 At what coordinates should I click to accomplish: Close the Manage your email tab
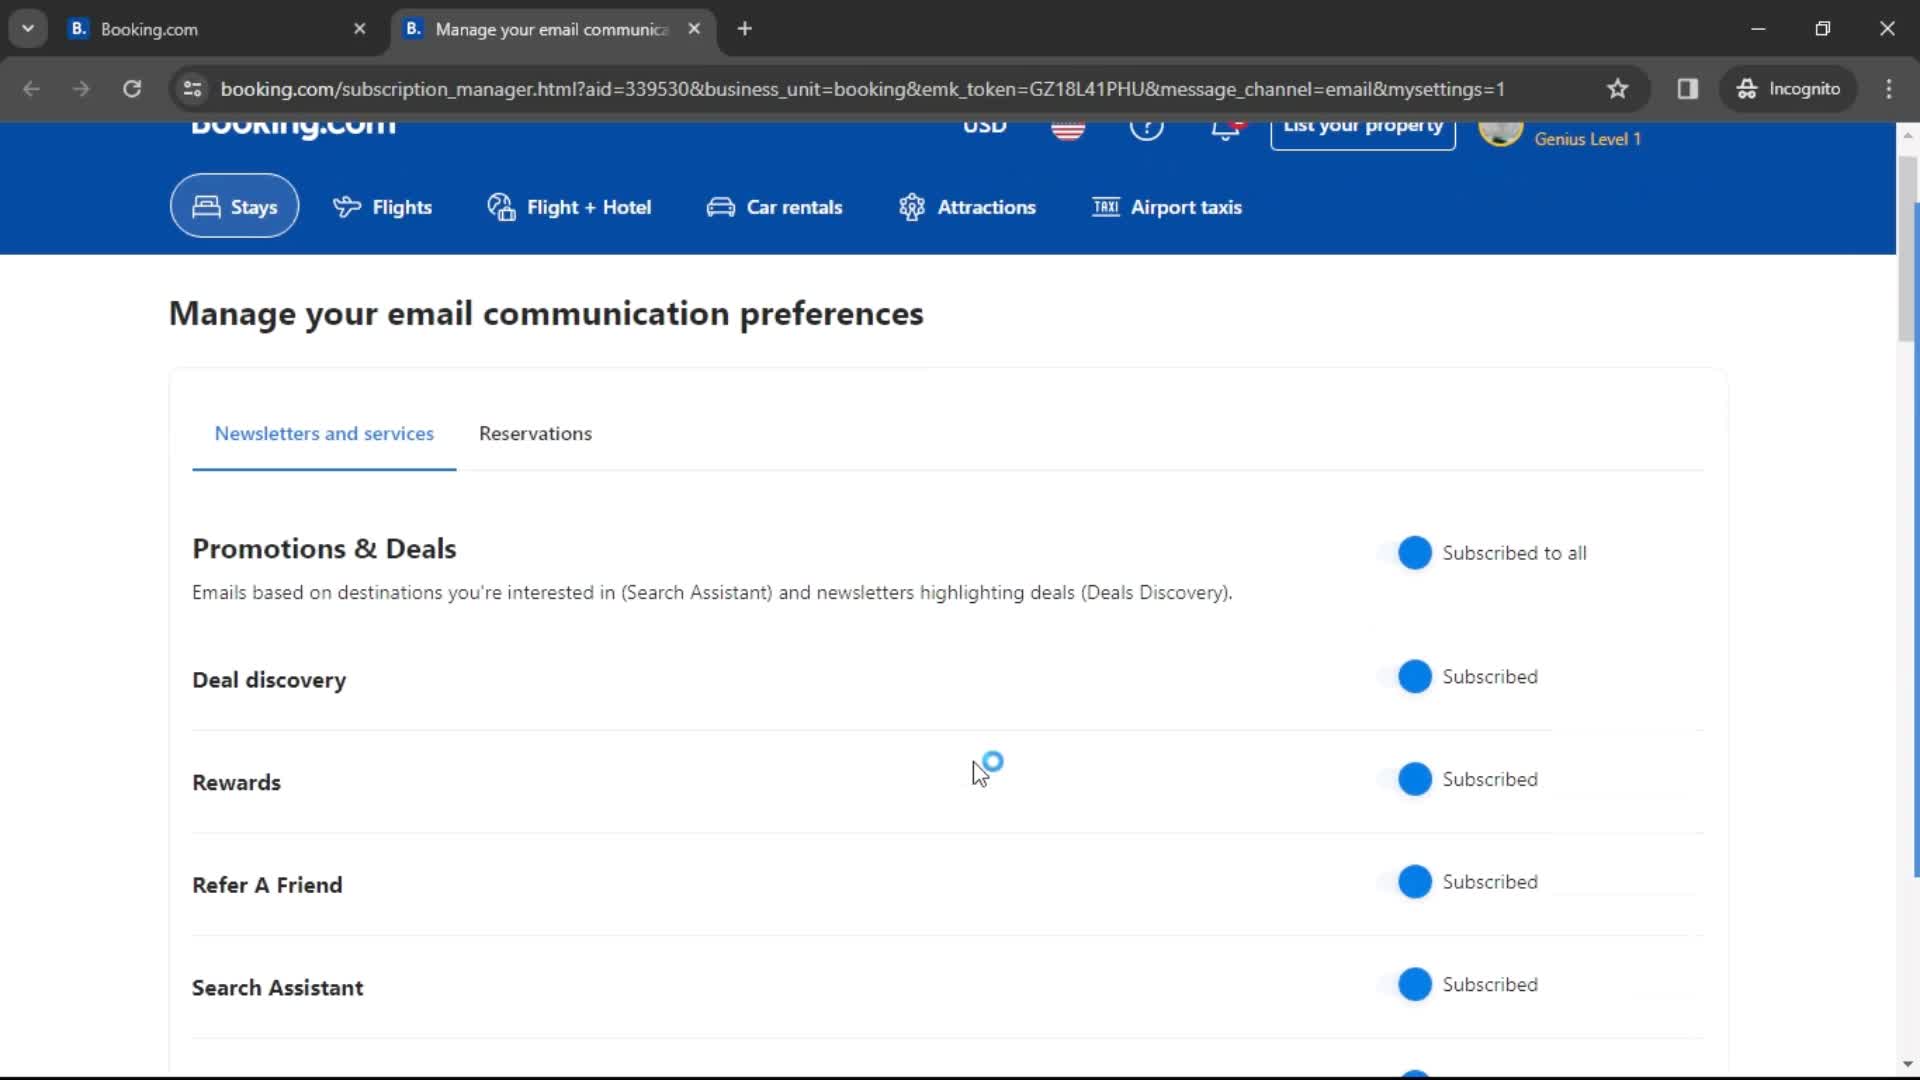694,29
